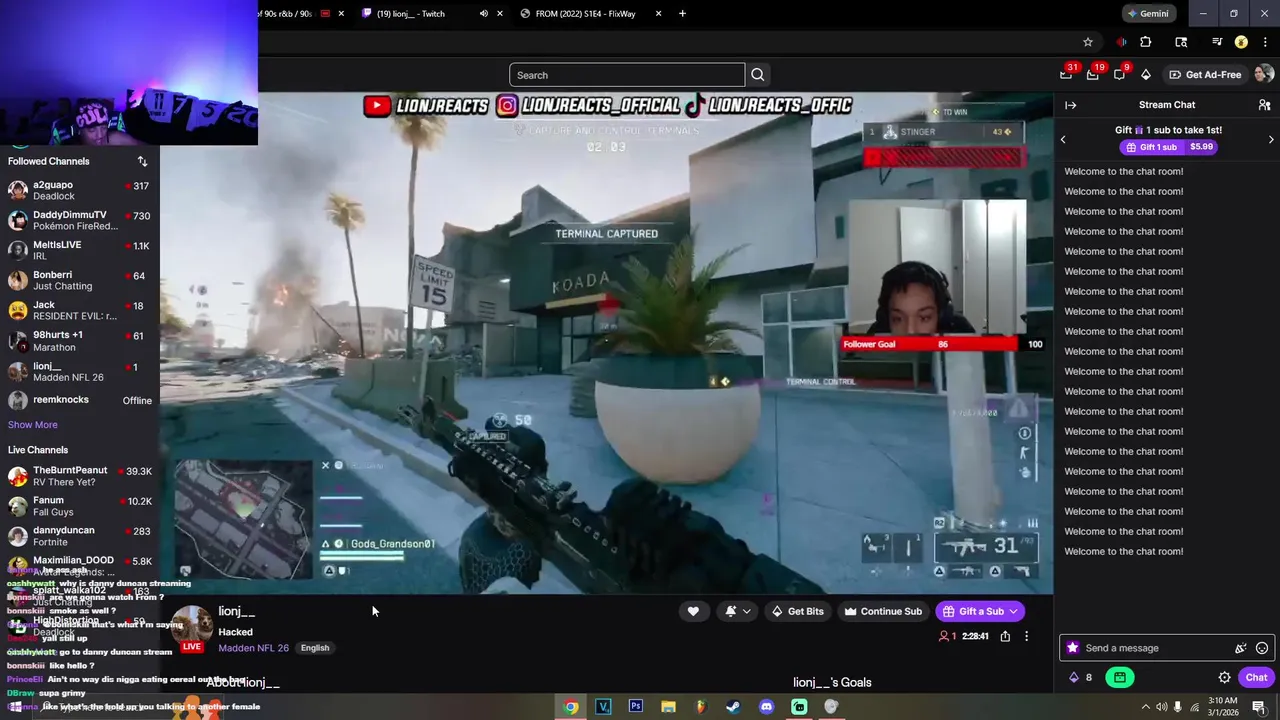Open a2guapo channel in sidebar
1280x720 pixels.
point(80,190)
